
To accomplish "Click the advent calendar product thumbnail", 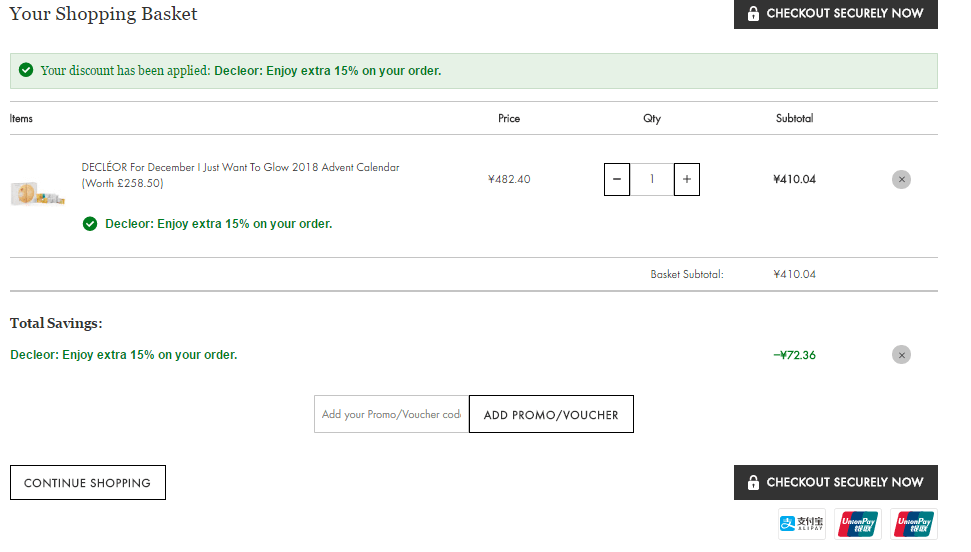I will coord(38,193).
